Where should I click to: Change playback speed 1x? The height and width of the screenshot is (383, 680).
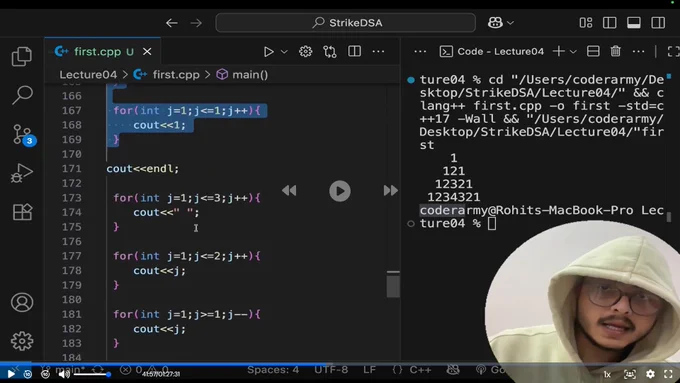pyautogui.click(x=607, y=374)
